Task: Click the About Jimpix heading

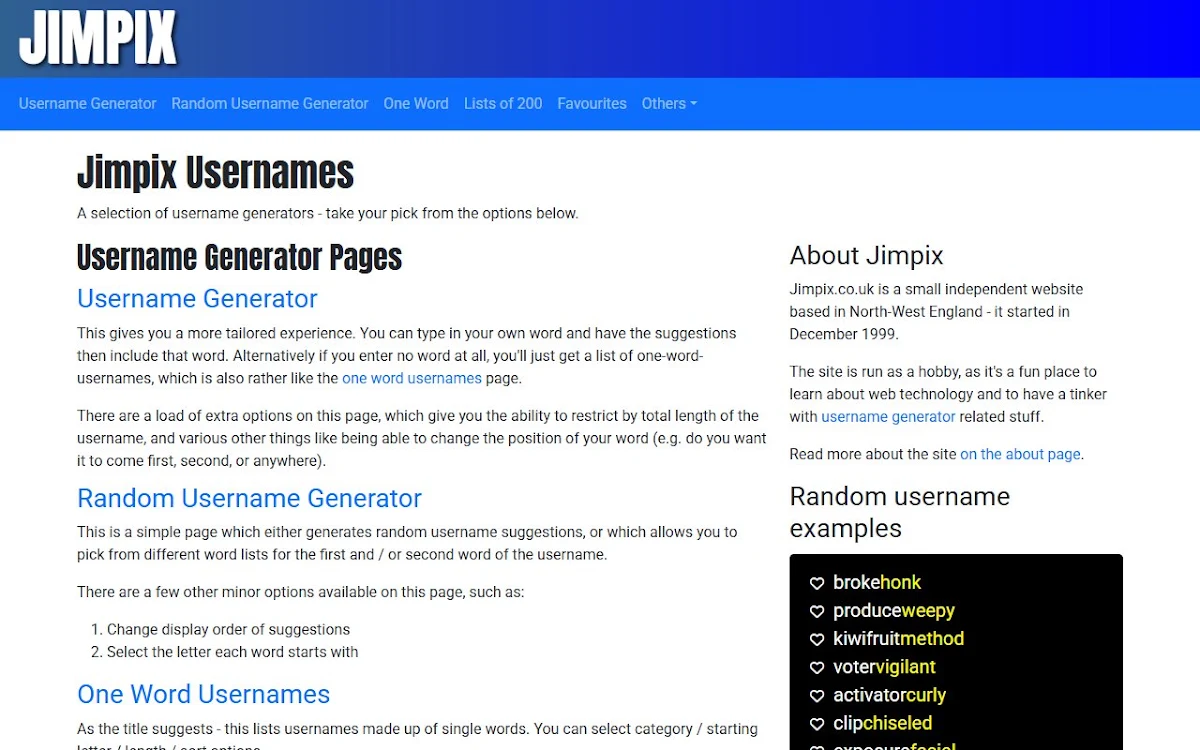Action: click(866, 255)
